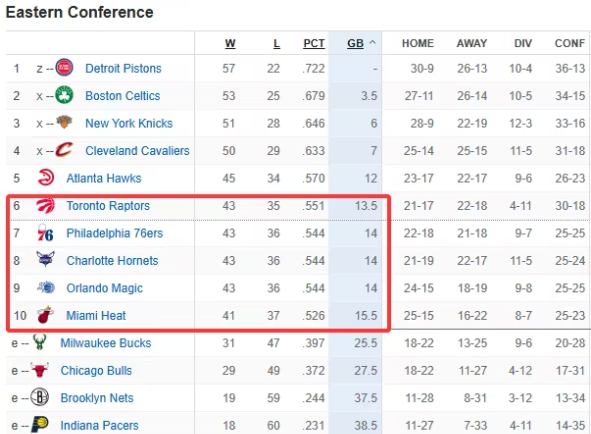Viewport: 591px width, 434px height.
Task: Open the Chicago Bulls team link
Action: [96, 371]
